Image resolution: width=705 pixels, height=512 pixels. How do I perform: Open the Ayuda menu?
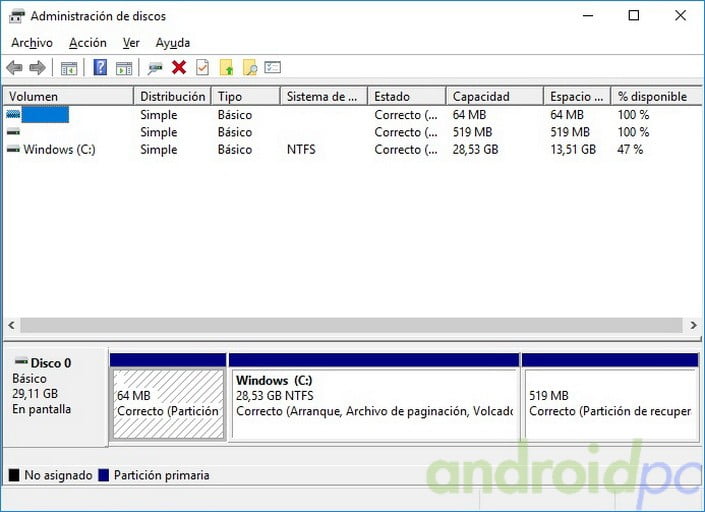click(x=172, y=43)
